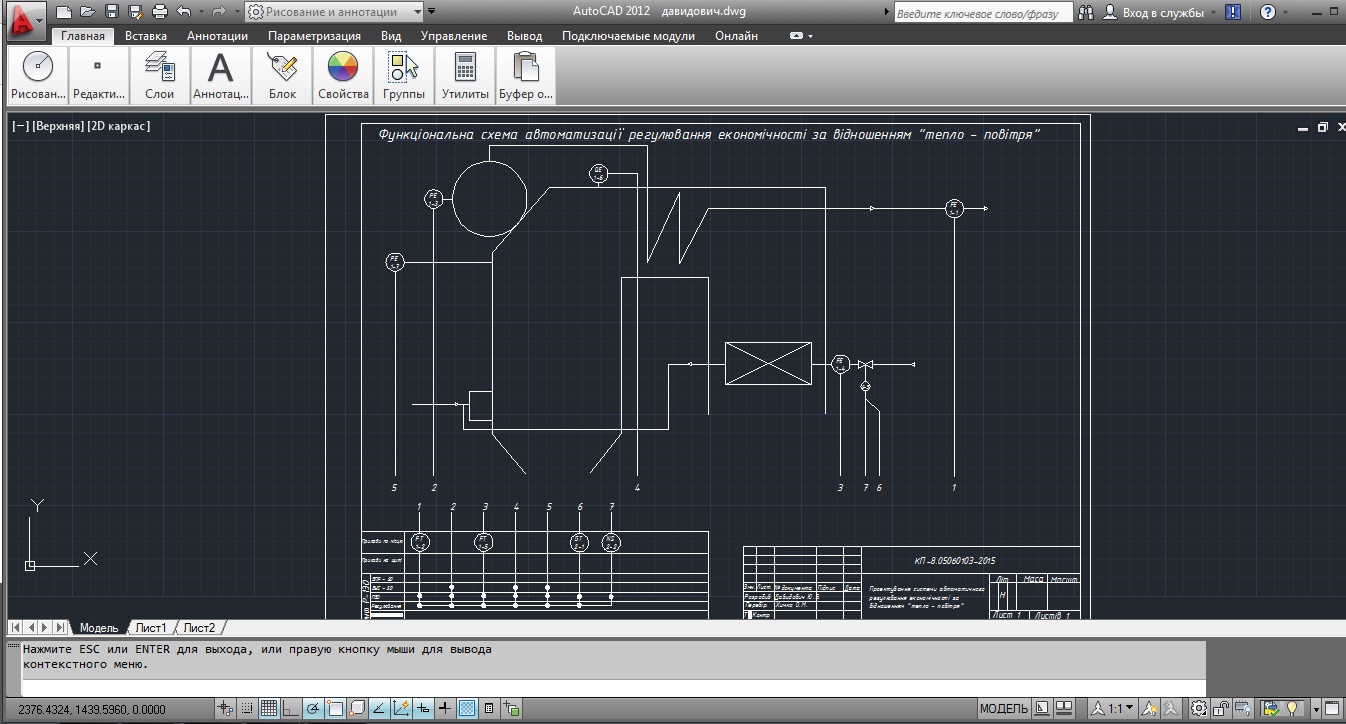
Task: Open the Вид ribbon tab
Action: (391, 36)
